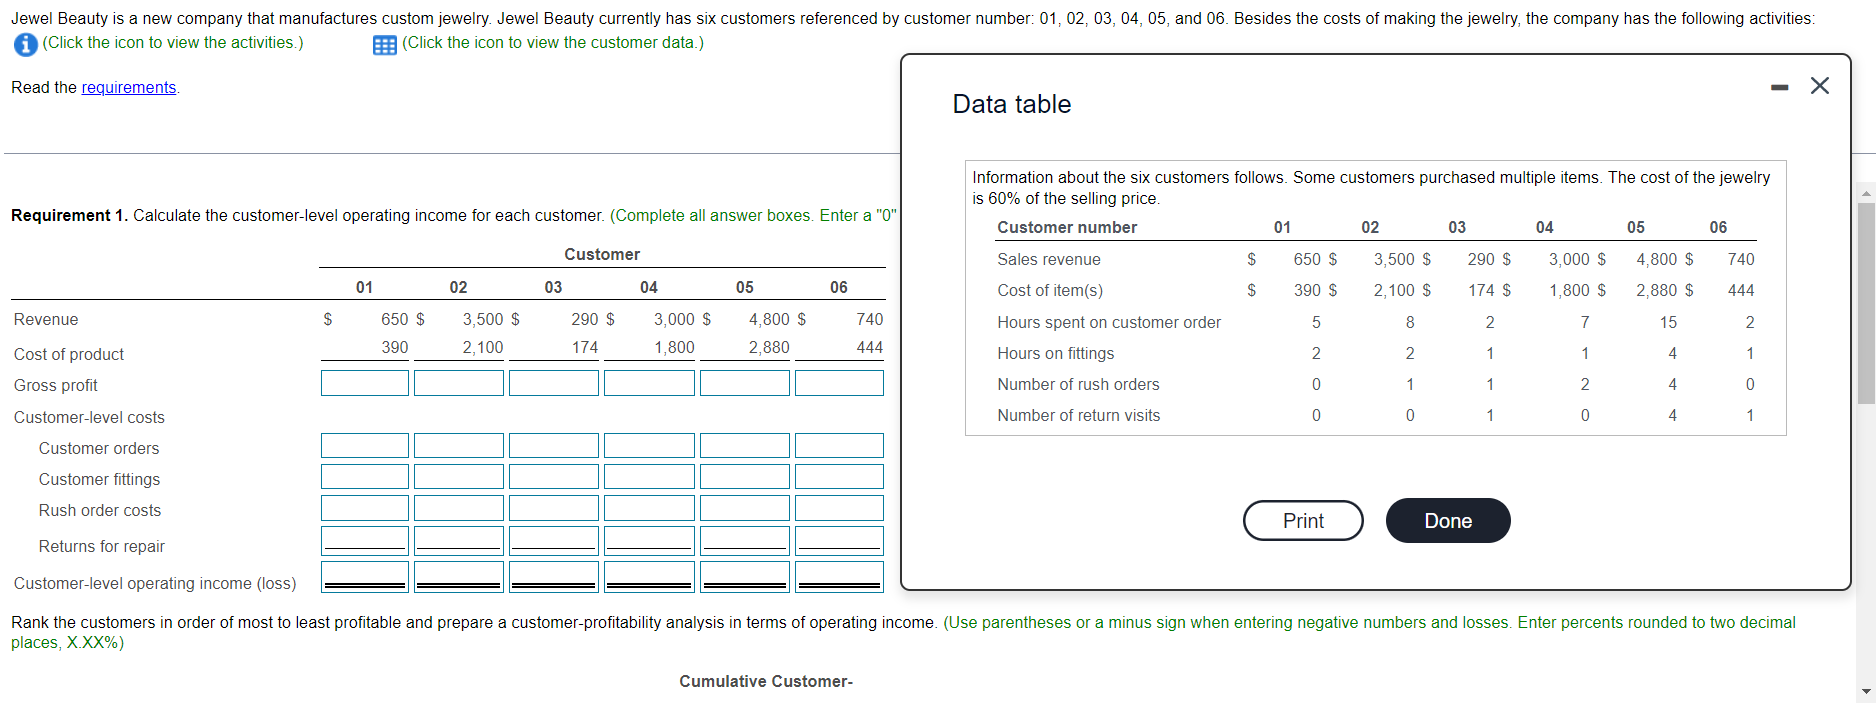
Task: Click Gross profit box for customer 03
Action: 554,383
